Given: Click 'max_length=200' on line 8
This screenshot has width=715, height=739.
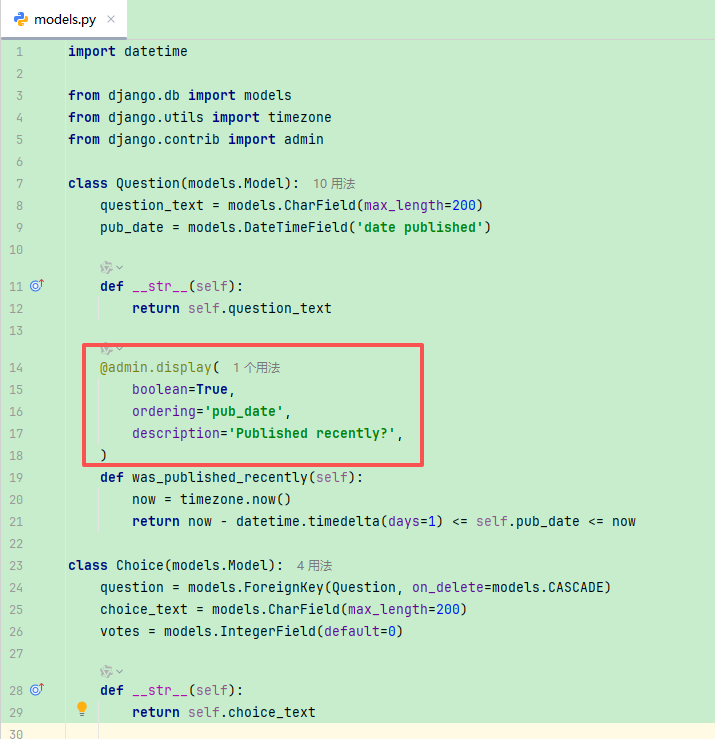Looking at the screenshot, I should [x=419, y=205].
